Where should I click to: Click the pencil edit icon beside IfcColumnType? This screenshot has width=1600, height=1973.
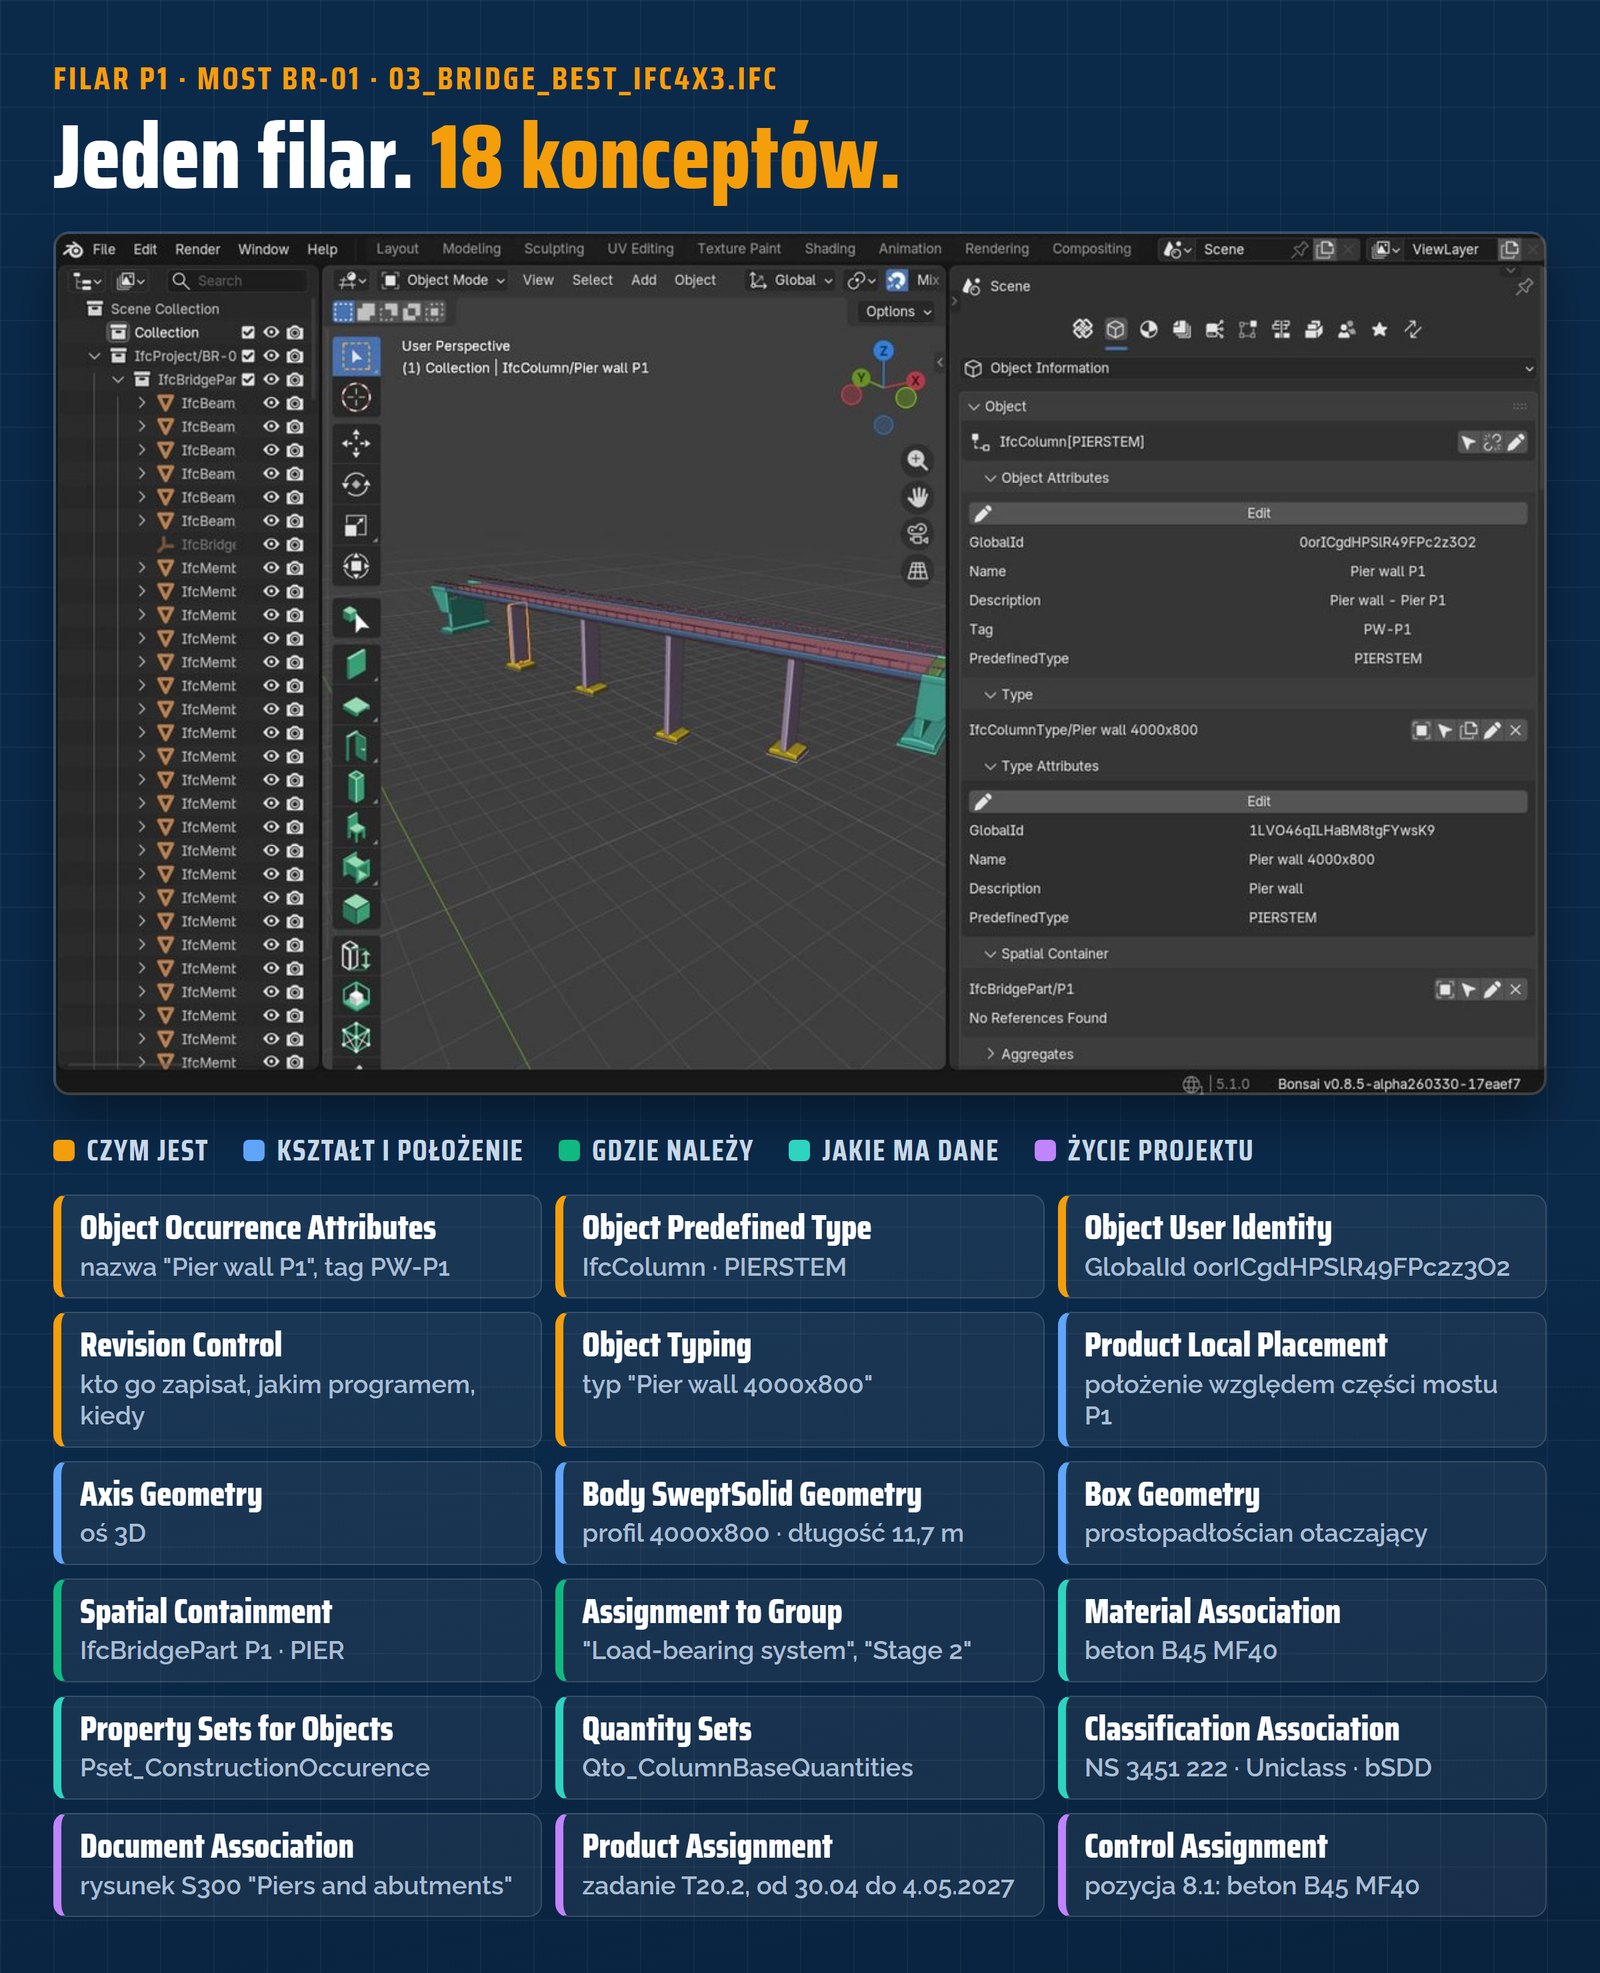(x=1492, y=730)
